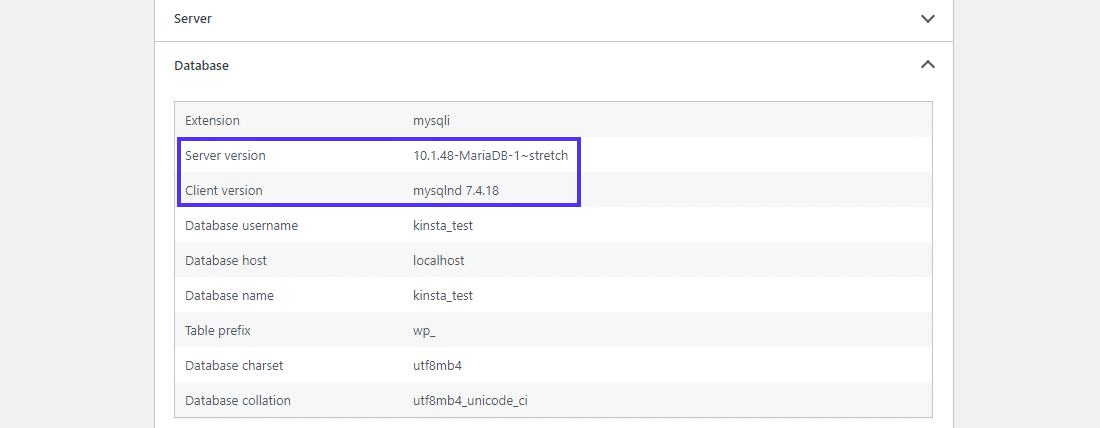
Task: Collapse the Database section chevron
Action: coord(928,65)
